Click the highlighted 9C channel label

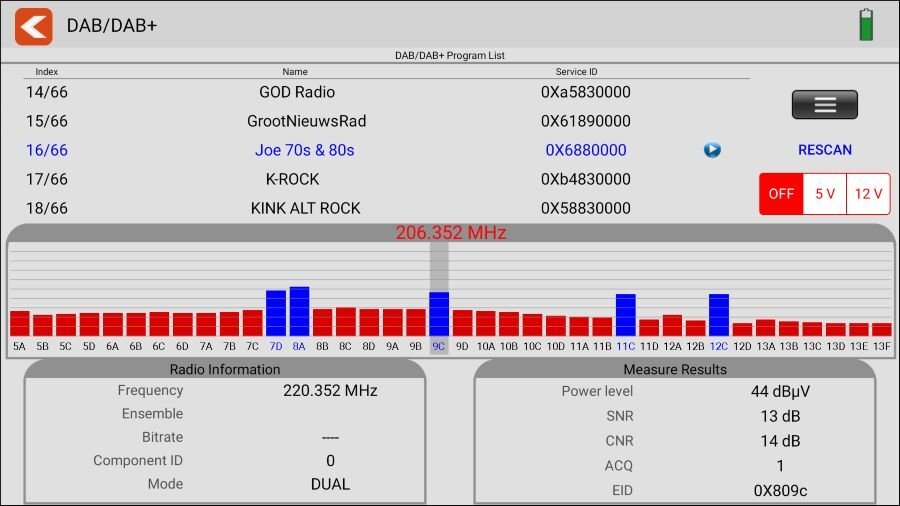[438, 347]
